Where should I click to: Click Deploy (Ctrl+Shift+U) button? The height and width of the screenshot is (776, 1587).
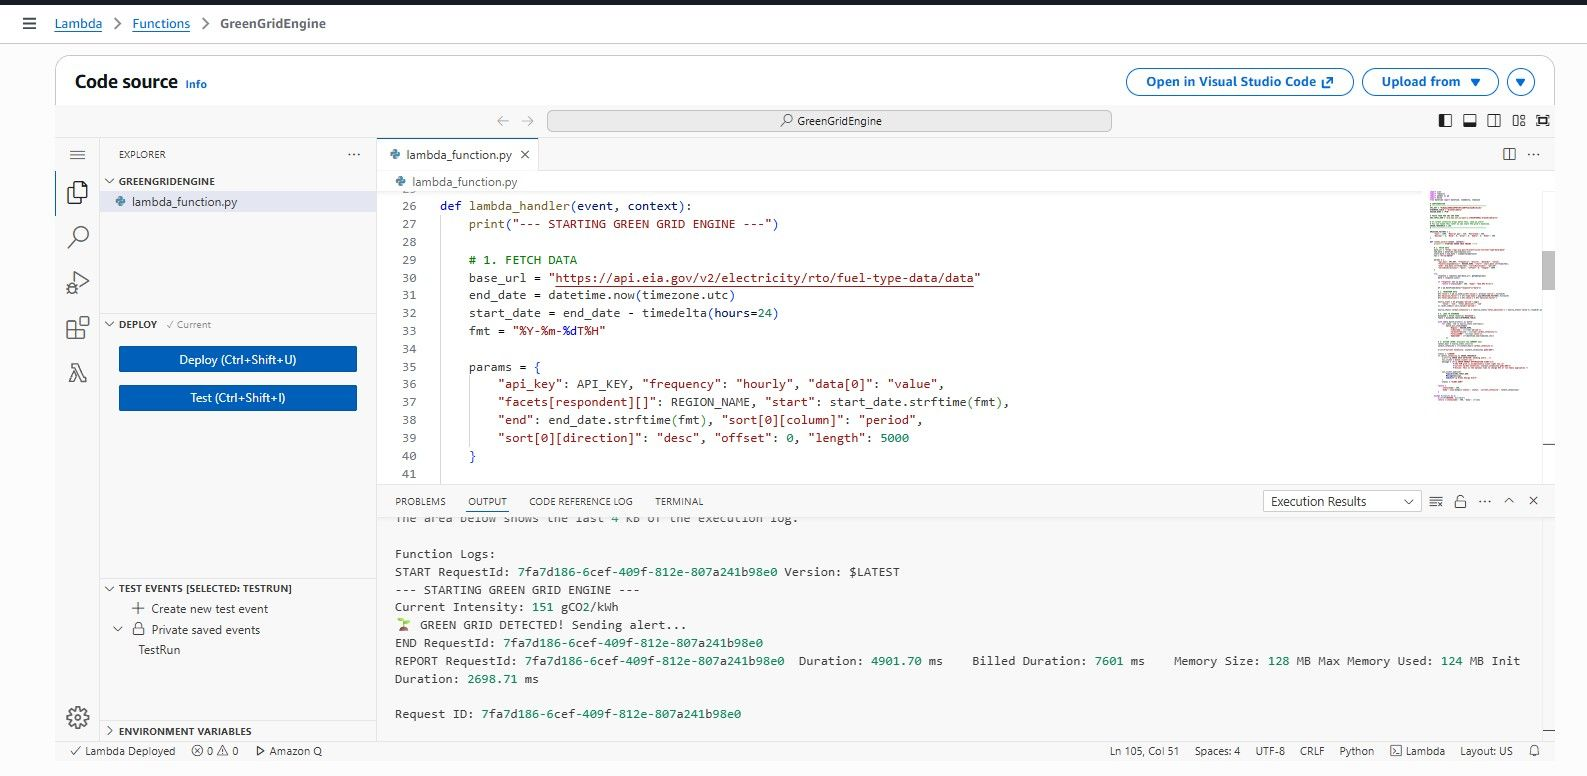pyautogui.click(x=238, y=359)
